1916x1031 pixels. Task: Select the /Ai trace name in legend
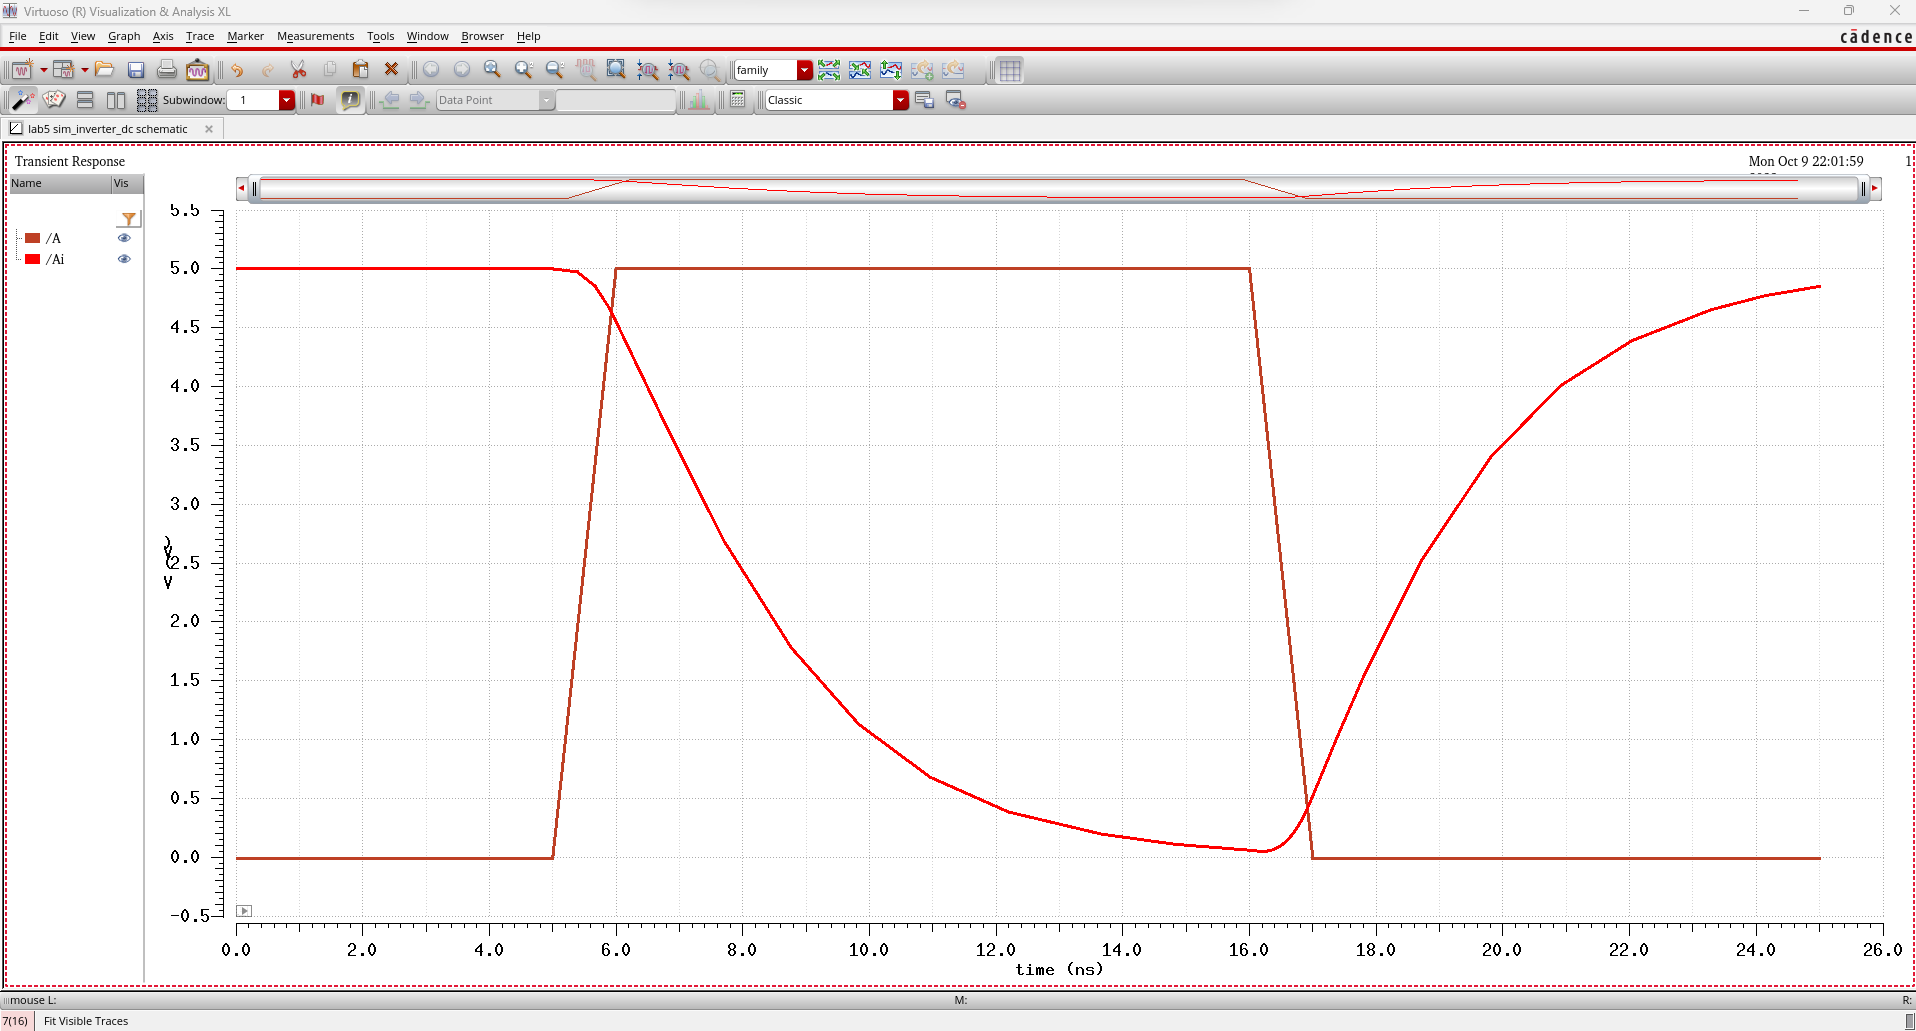tap(55, 259)
